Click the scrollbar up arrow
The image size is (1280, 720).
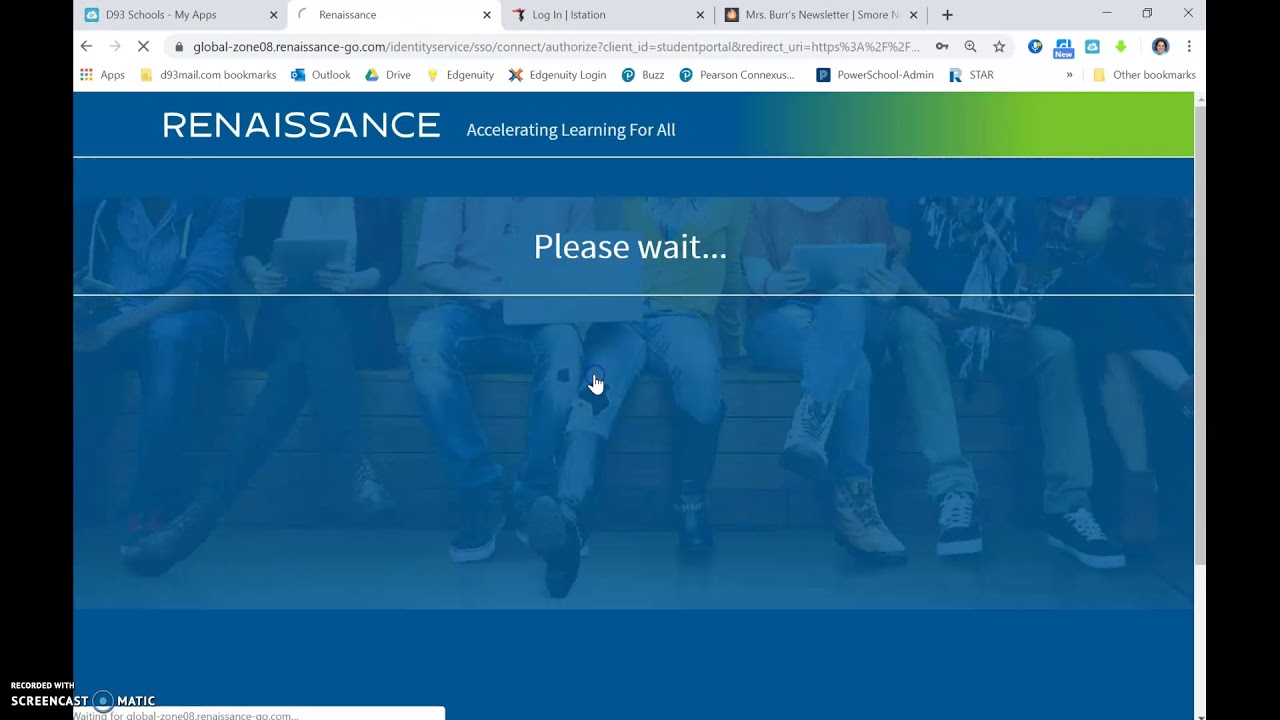[x=1200, y=98]
